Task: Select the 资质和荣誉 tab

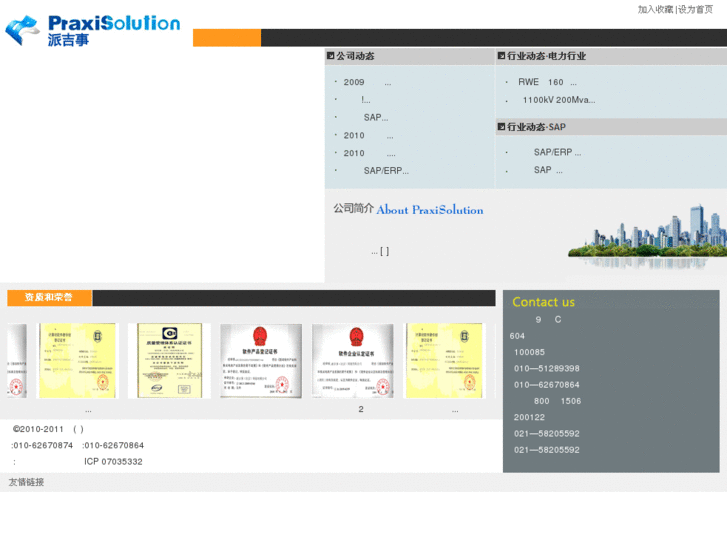Action: point(49,297)
